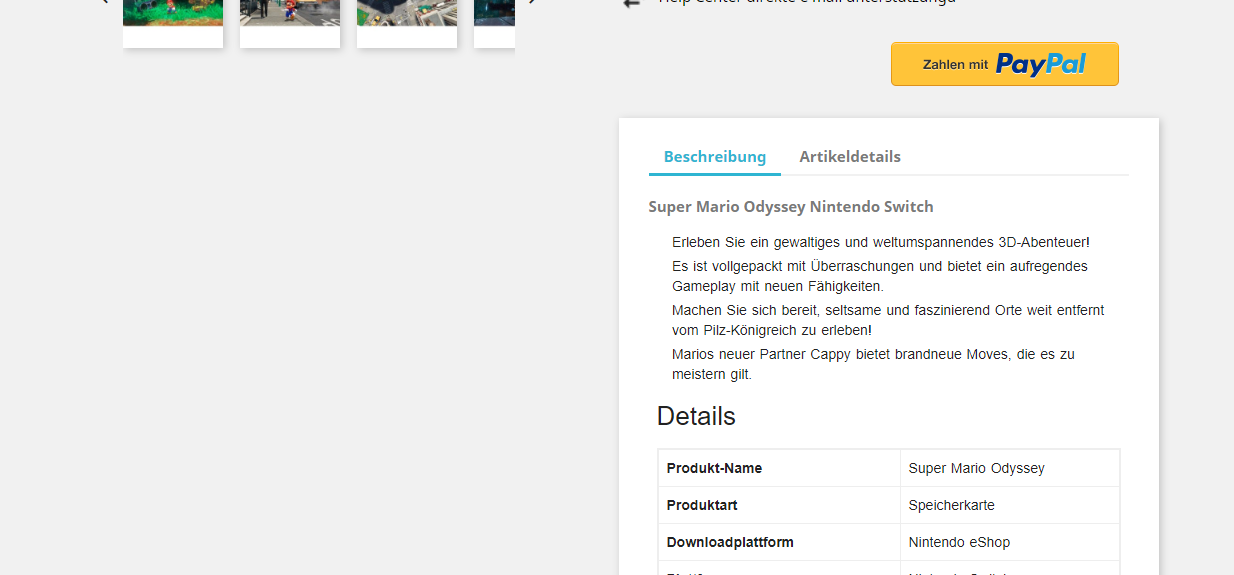The height and width of the screenshot is (575, 1234).
Task: Select thumbnail of Mario running on city street
Action: coord(290,22)
